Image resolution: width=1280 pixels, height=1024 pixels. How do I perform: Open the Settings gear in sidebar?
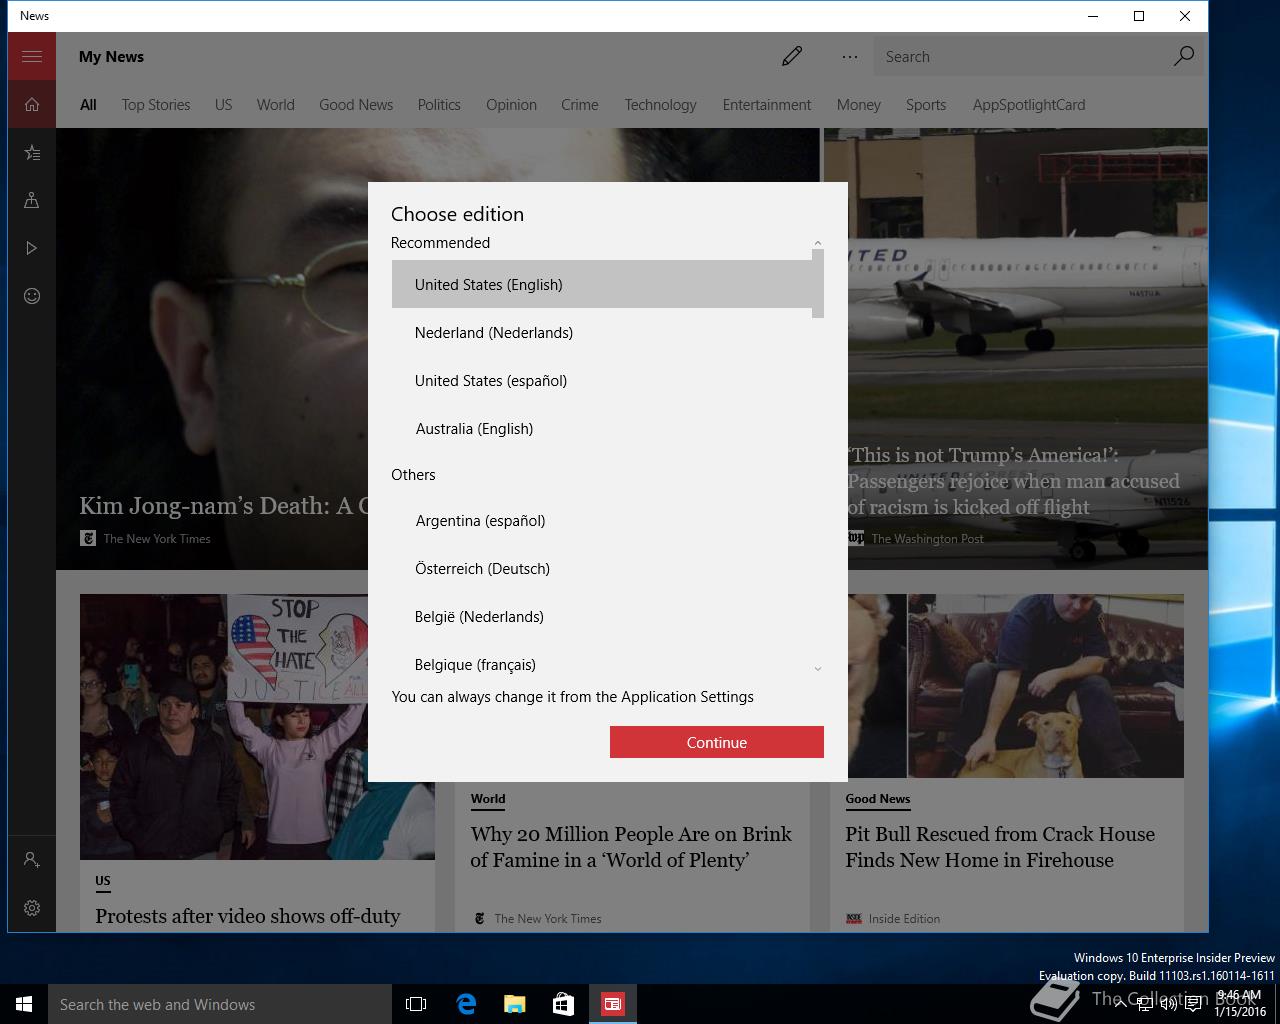(32, 908)
